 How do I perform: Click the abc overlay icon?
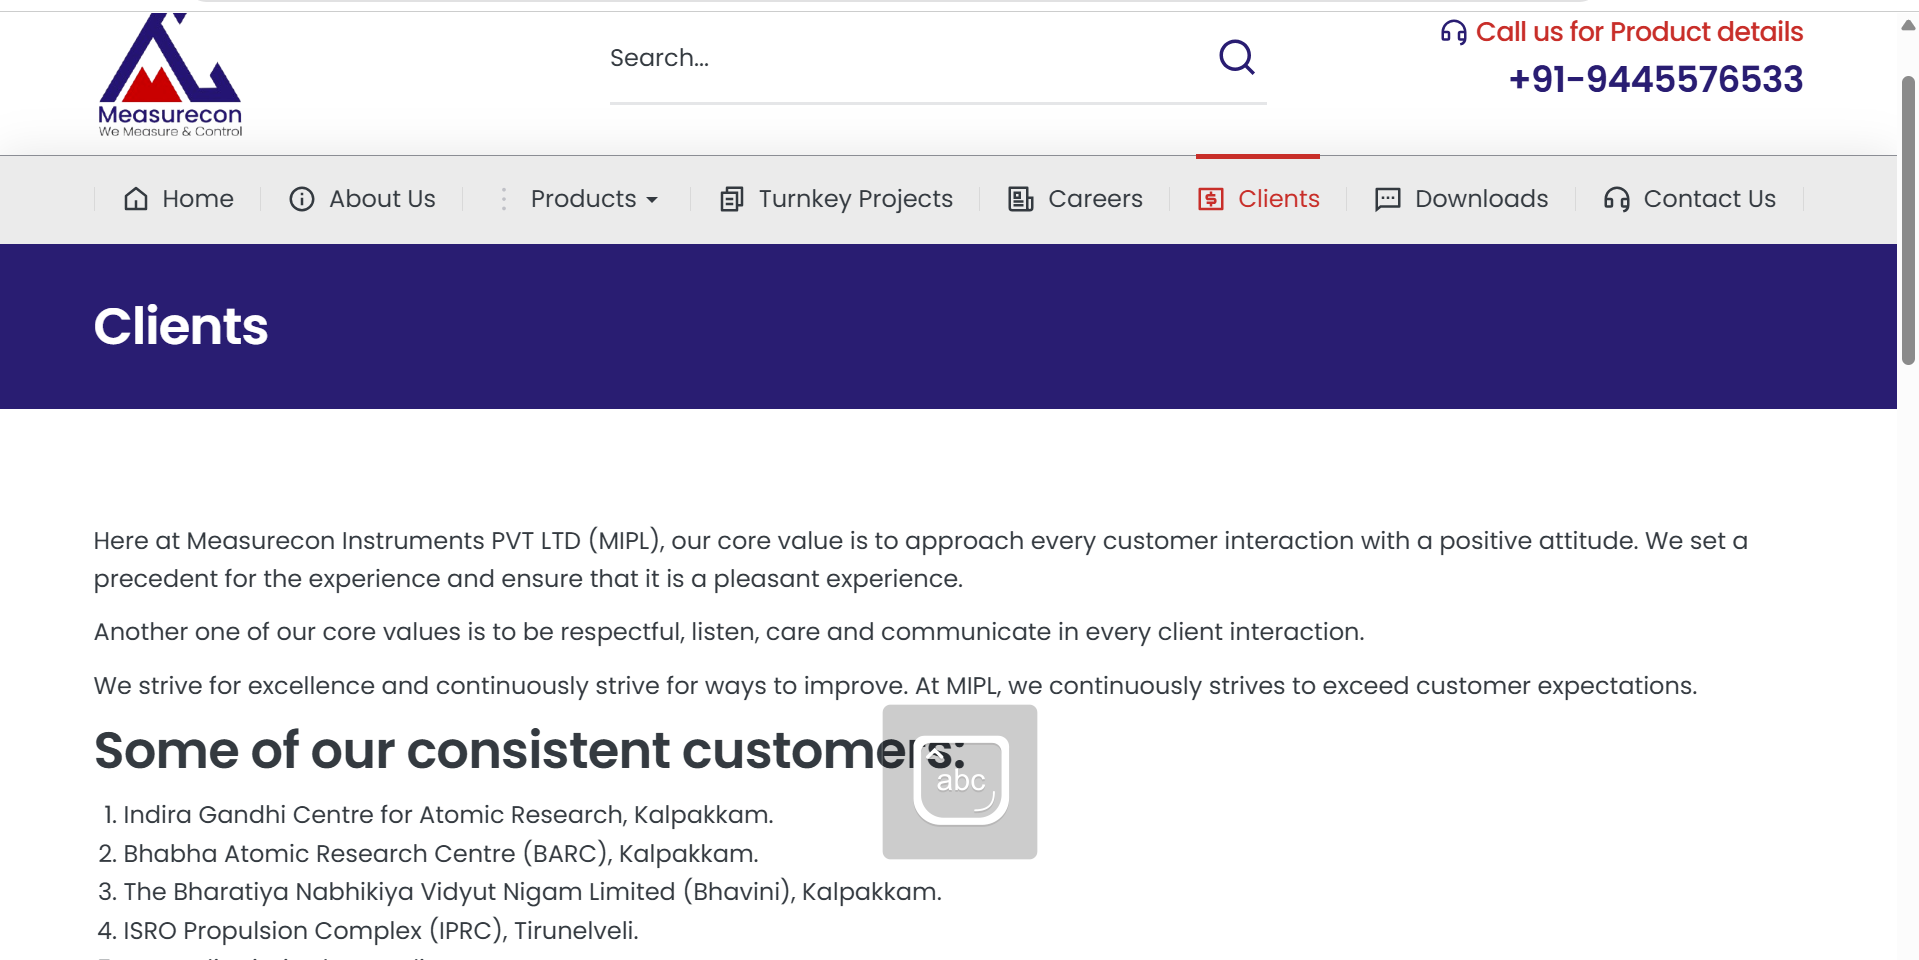point(960,782)
